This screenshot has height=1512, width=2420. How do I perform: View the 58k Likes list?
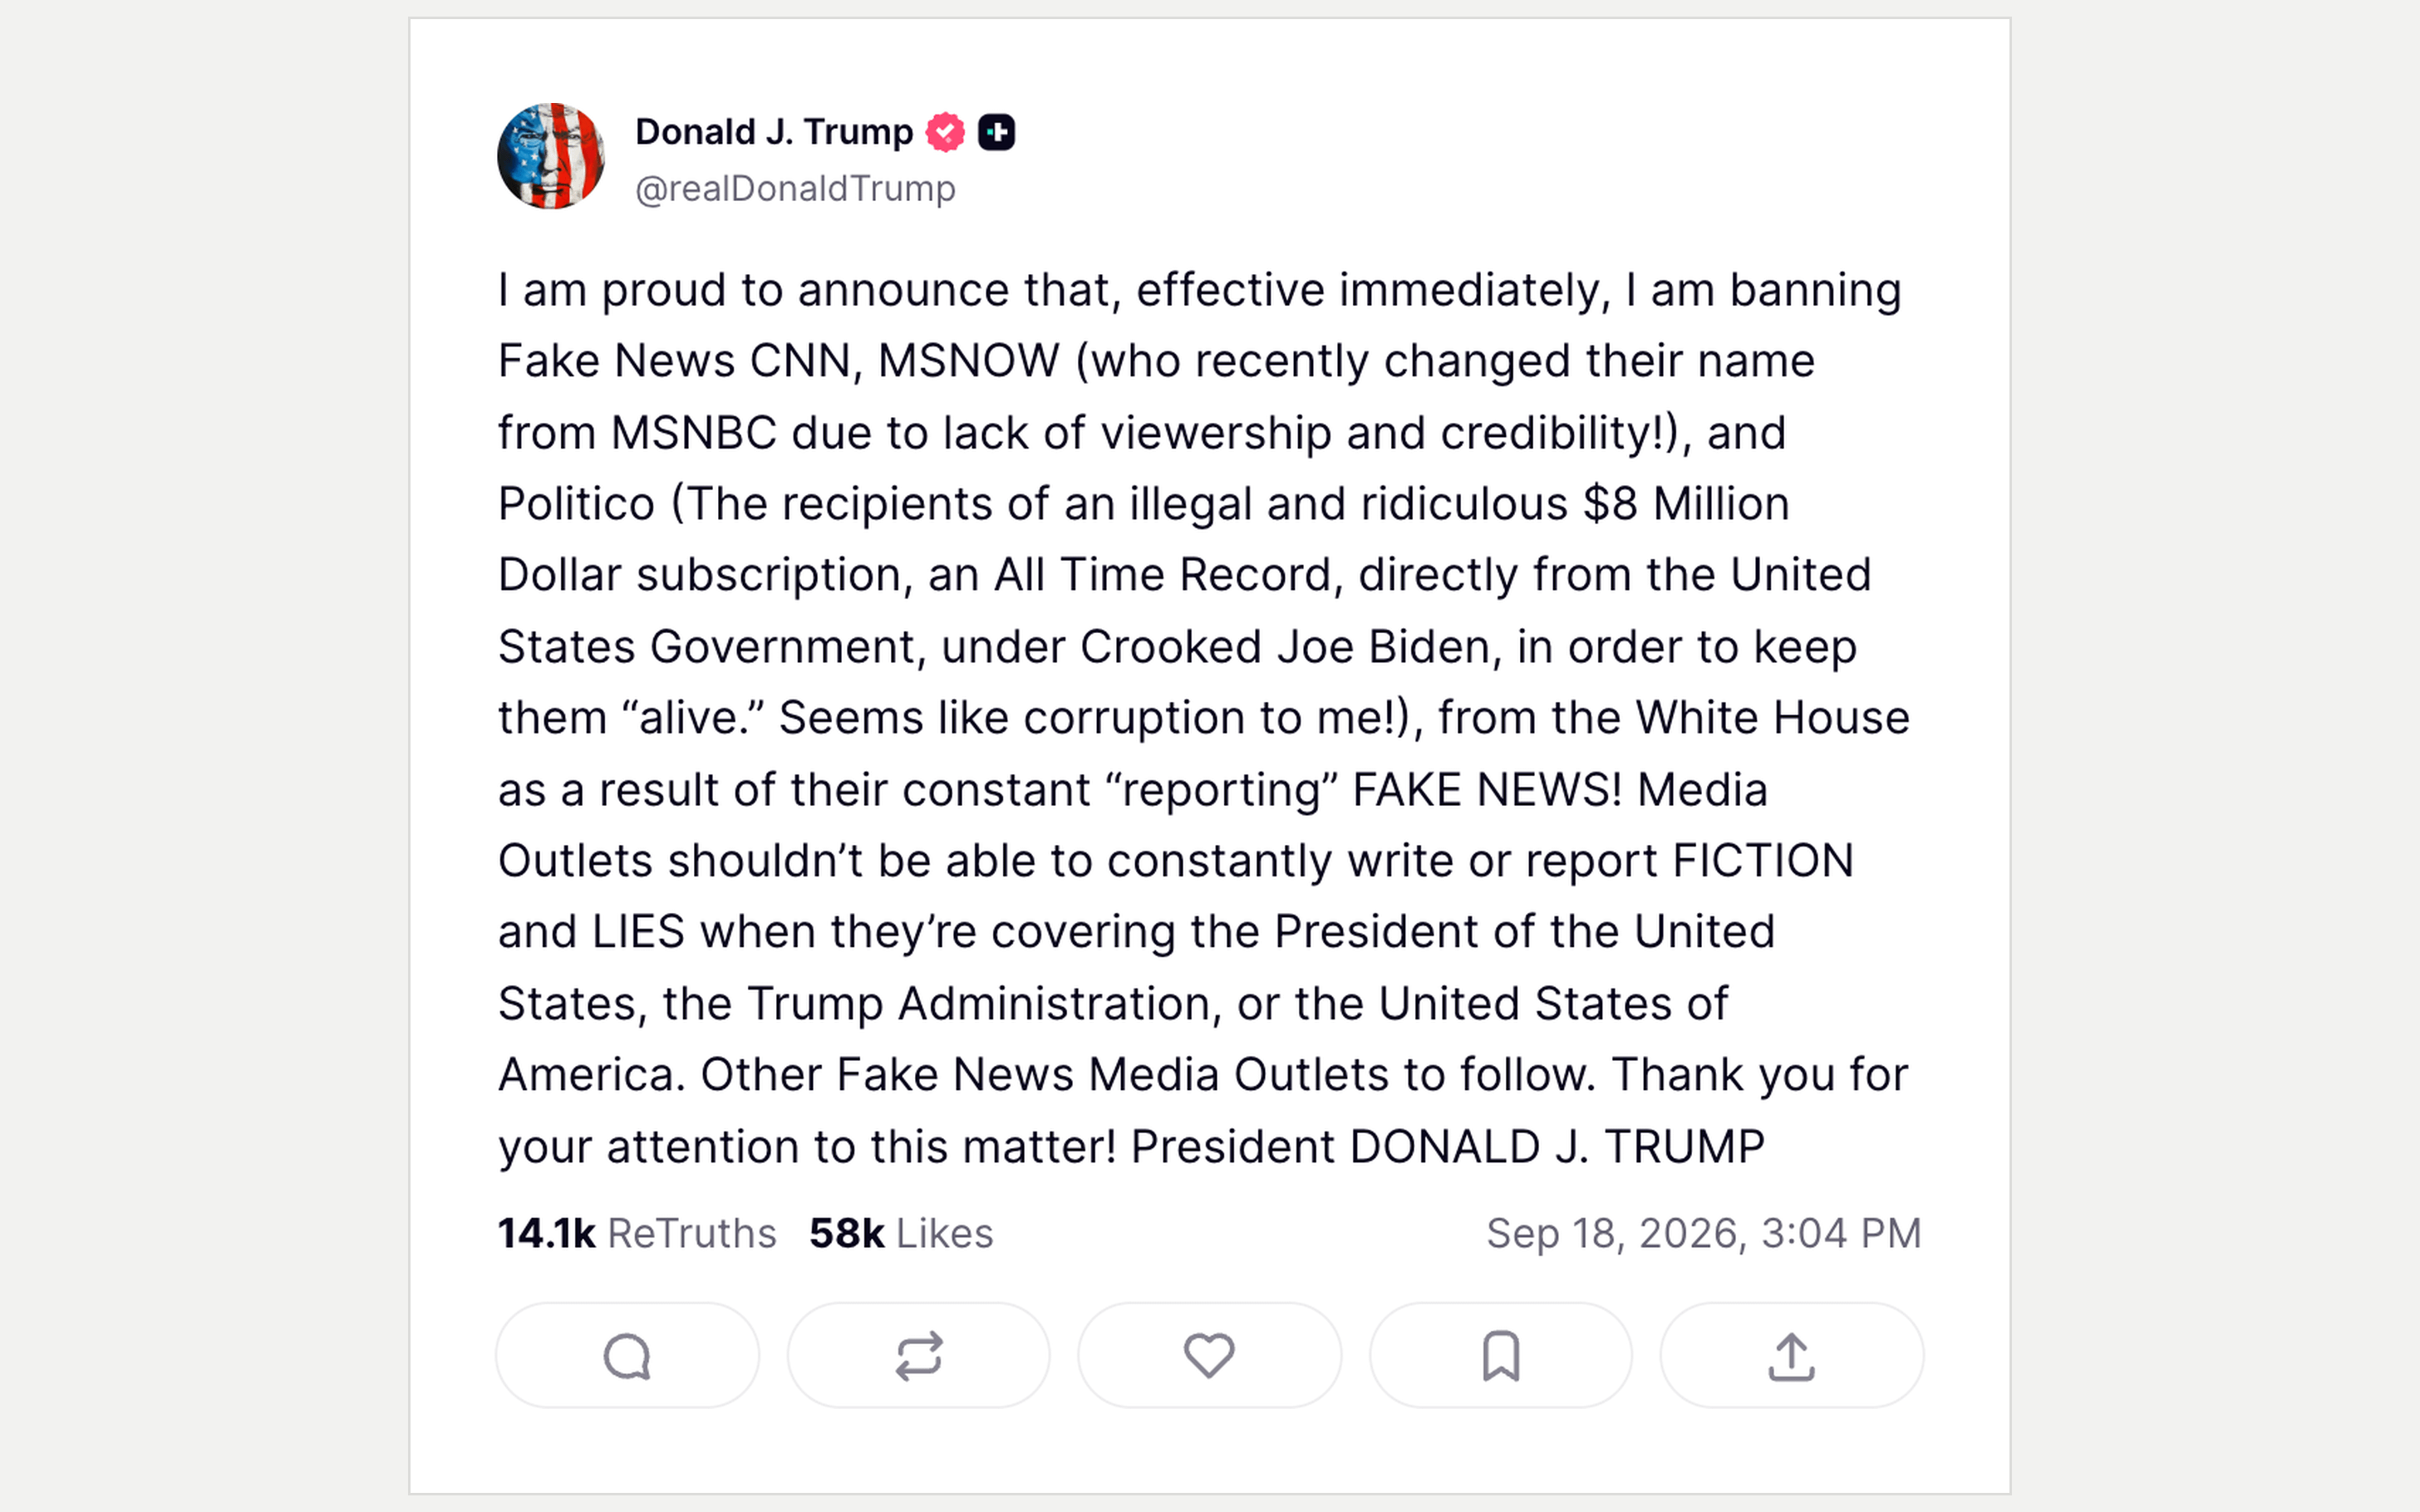[x=901, y=1233]
